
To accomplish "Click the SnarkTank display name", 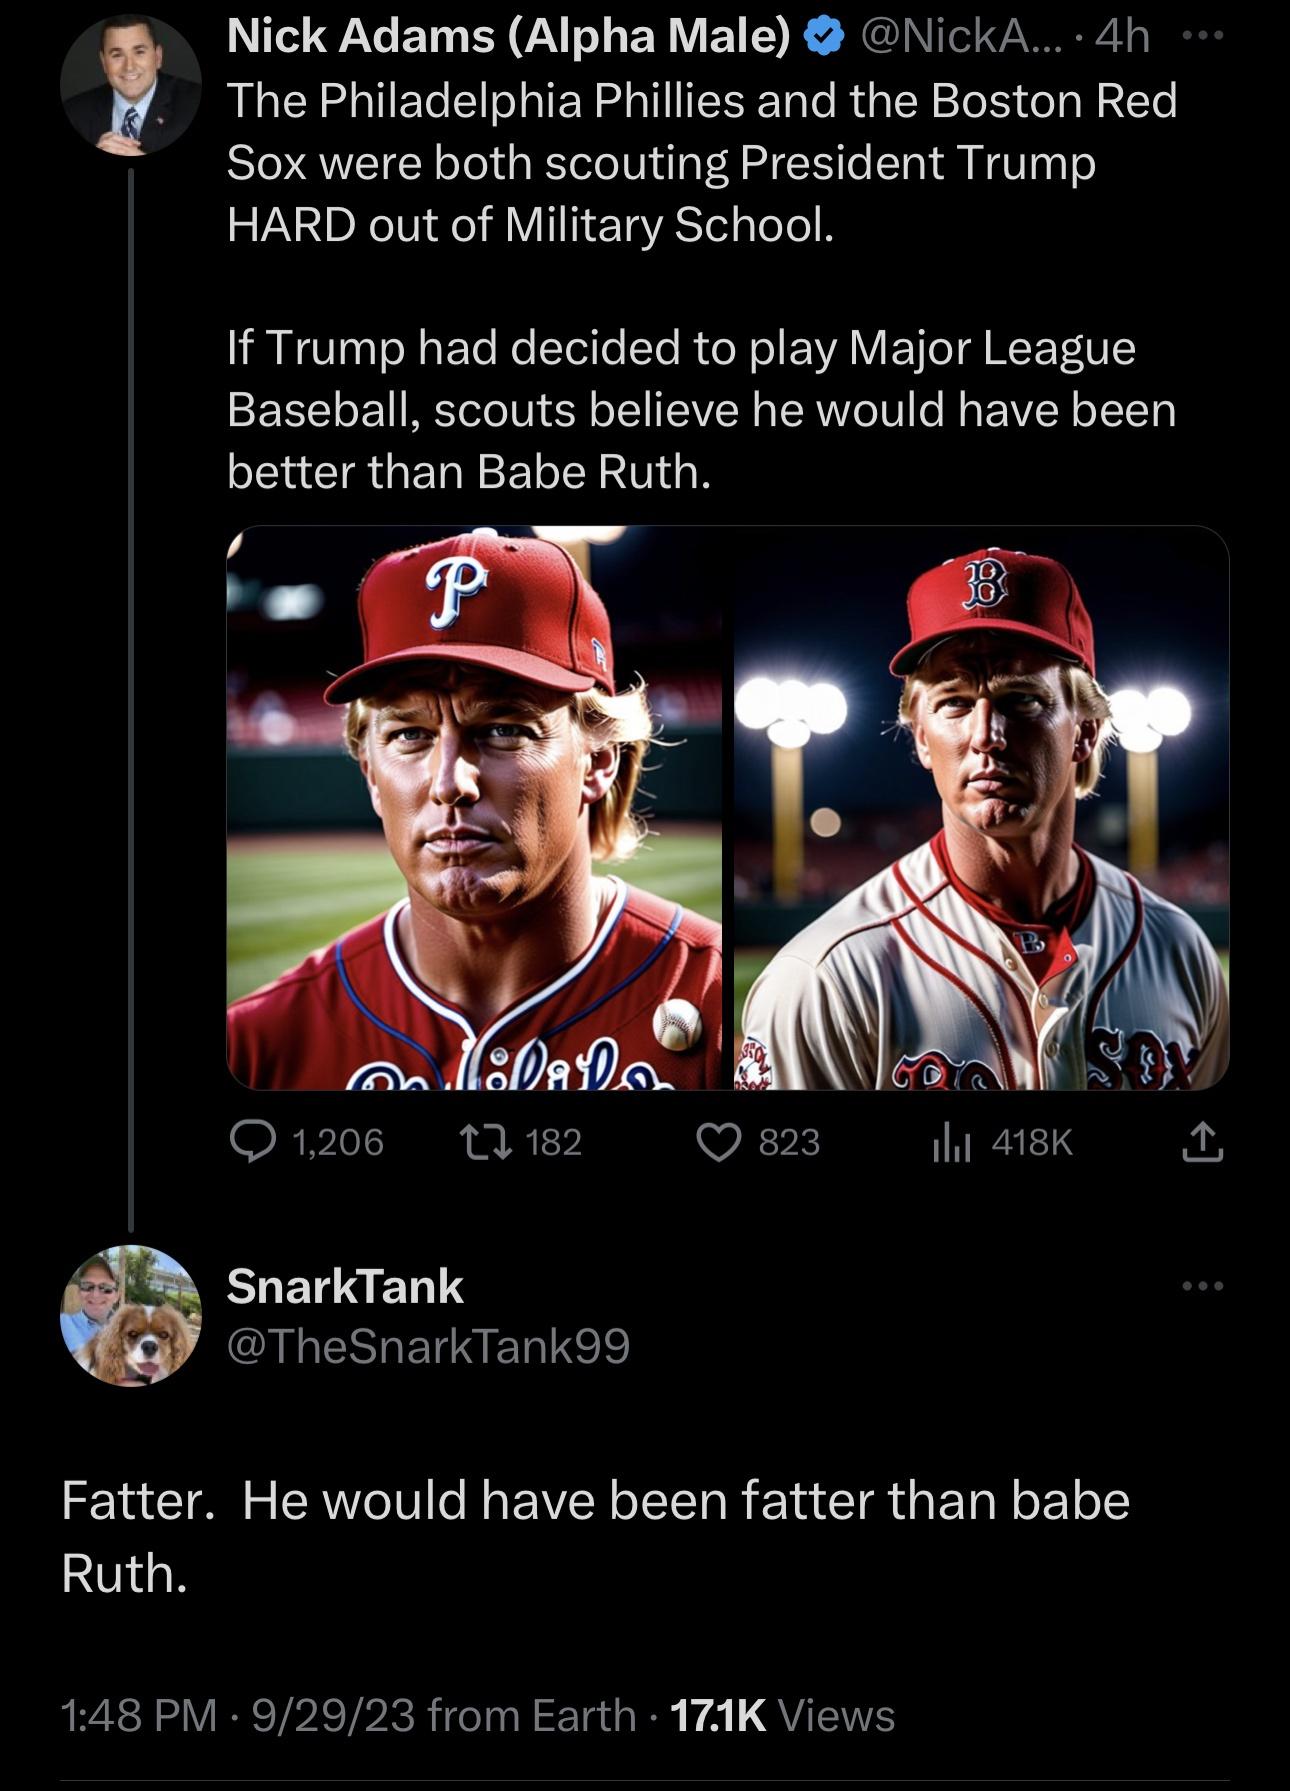I will click(345, 1286).
